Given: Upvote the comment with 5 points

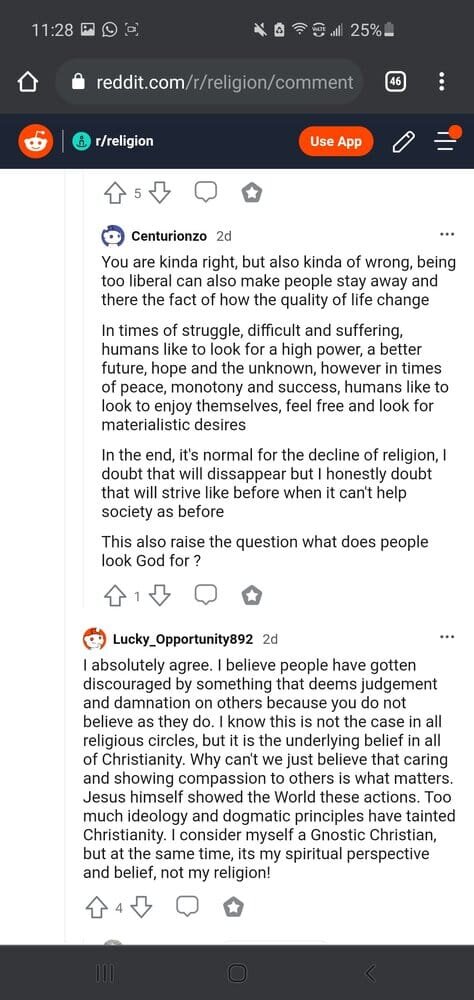Looking at the screenshot, I should 115,192.
